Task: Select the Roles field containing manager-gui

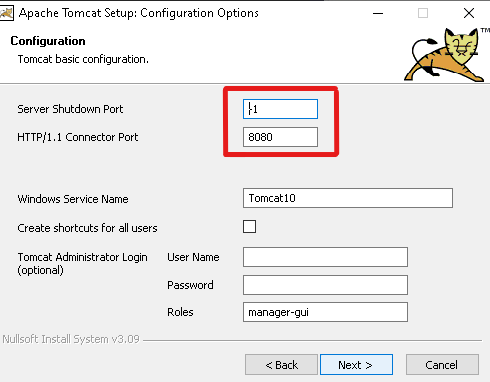Action: (x=325, y=312)
